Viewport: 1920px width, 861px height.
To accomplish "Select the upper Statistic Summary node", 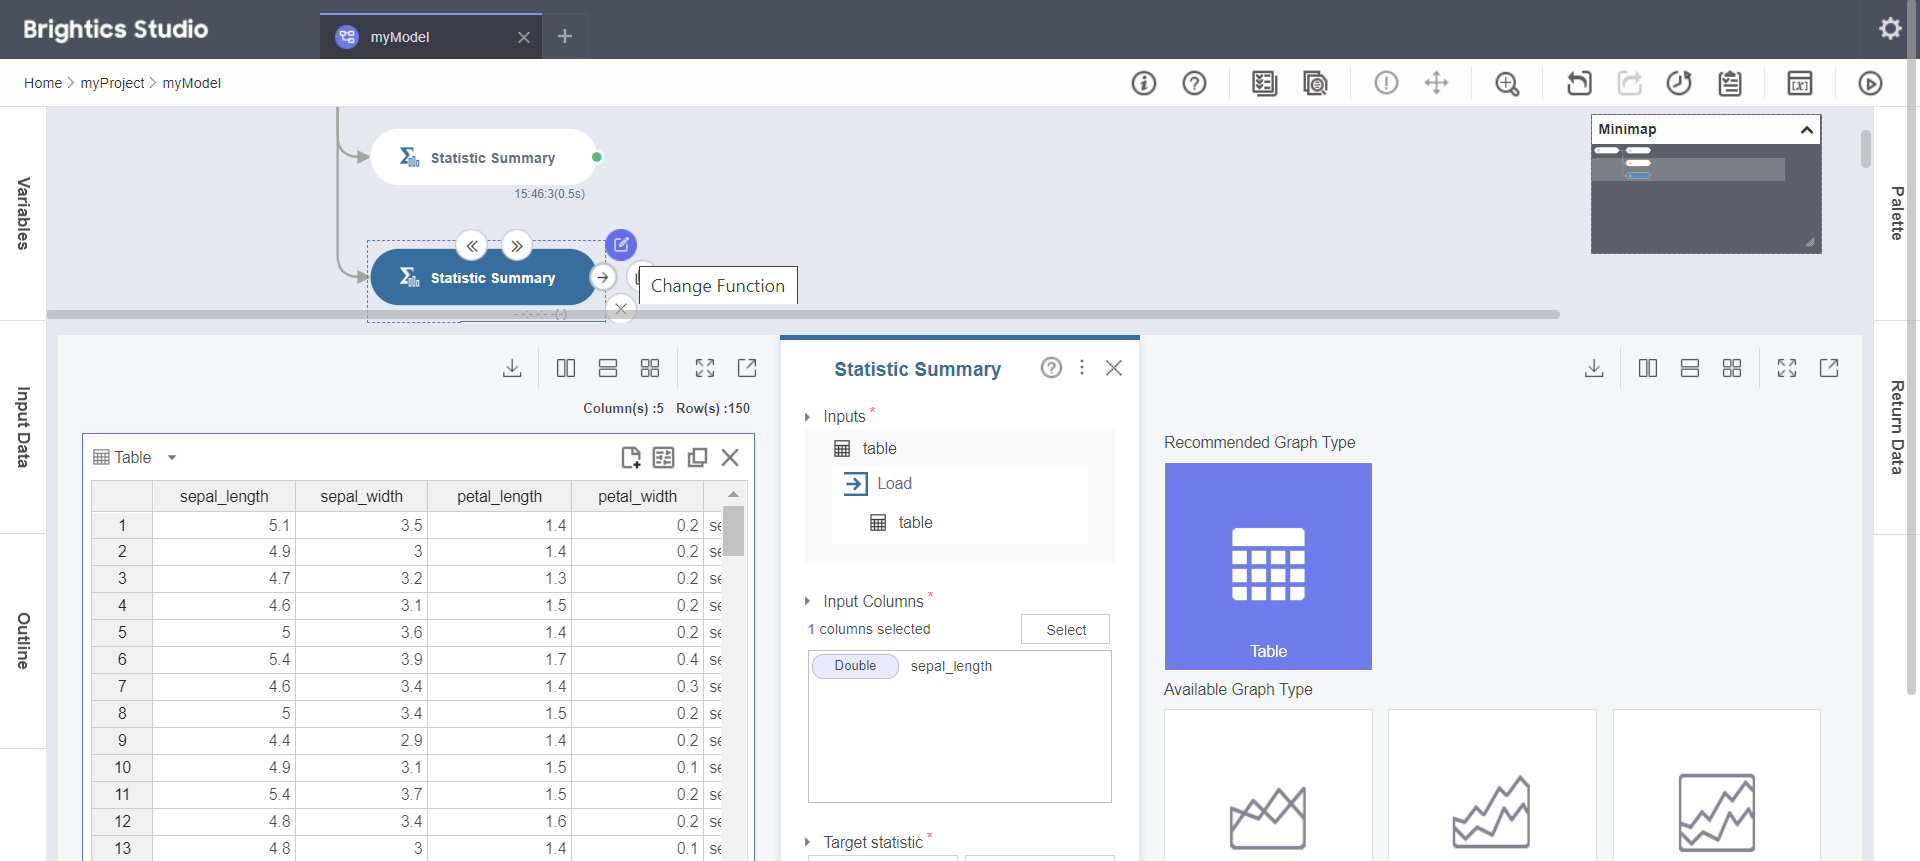I will [x=484, y=157].
